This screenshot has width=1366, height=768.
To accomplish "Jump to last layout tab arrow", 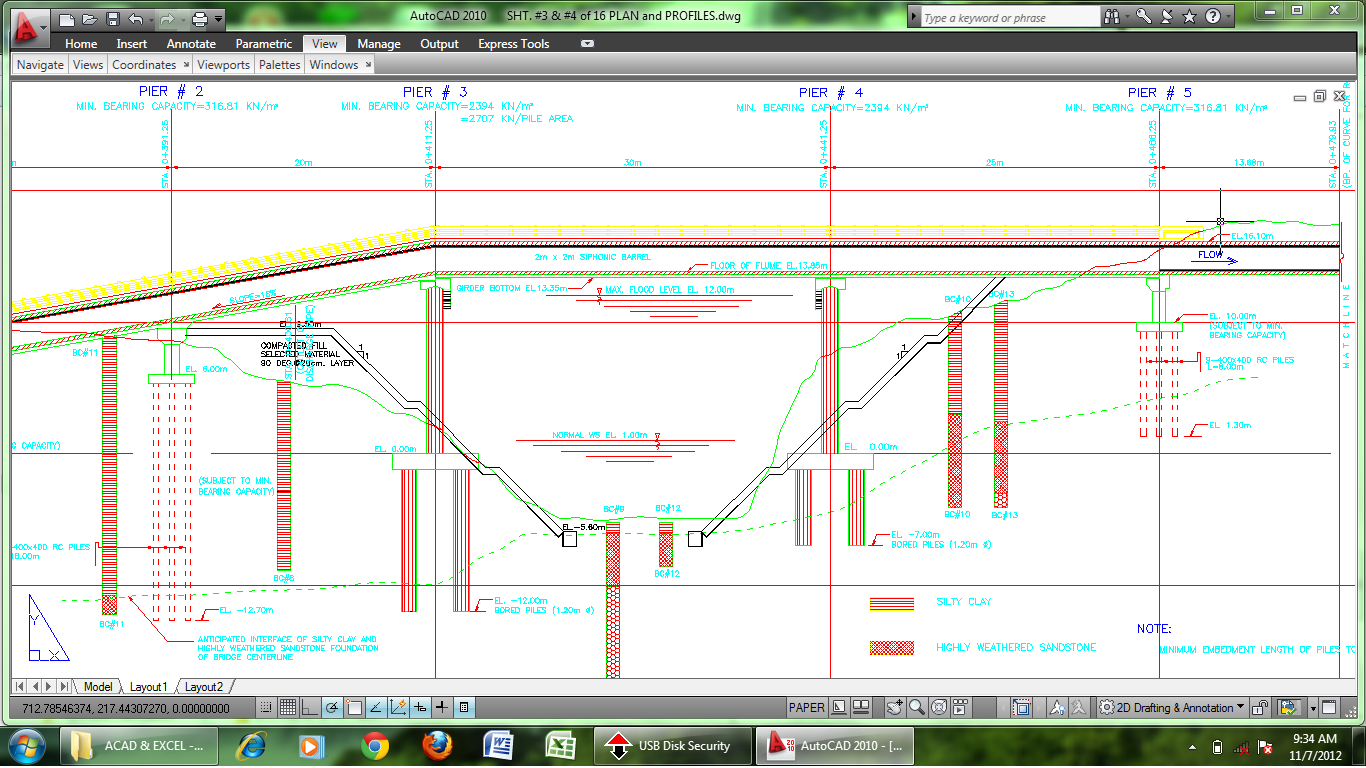I will coord(63,686).
